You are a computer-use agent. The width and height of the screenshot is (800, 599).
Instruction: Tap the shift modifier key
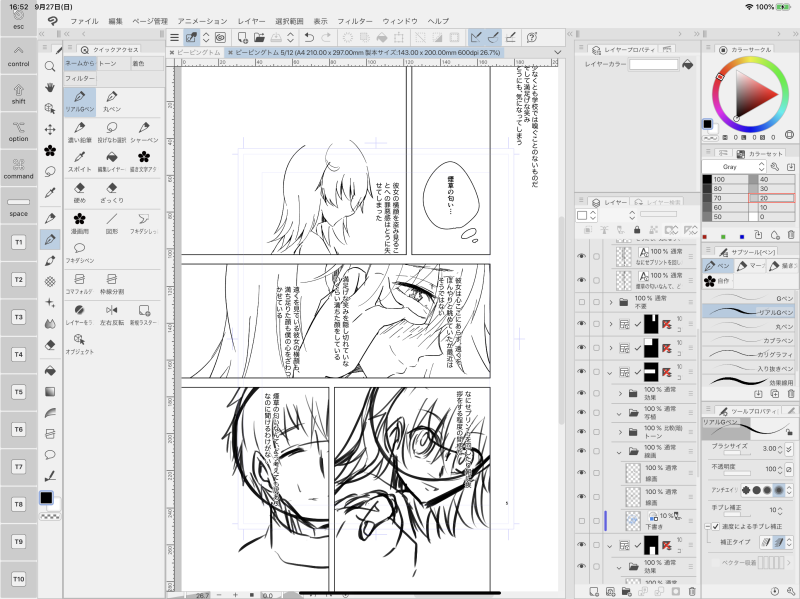(x=18, y=93)
